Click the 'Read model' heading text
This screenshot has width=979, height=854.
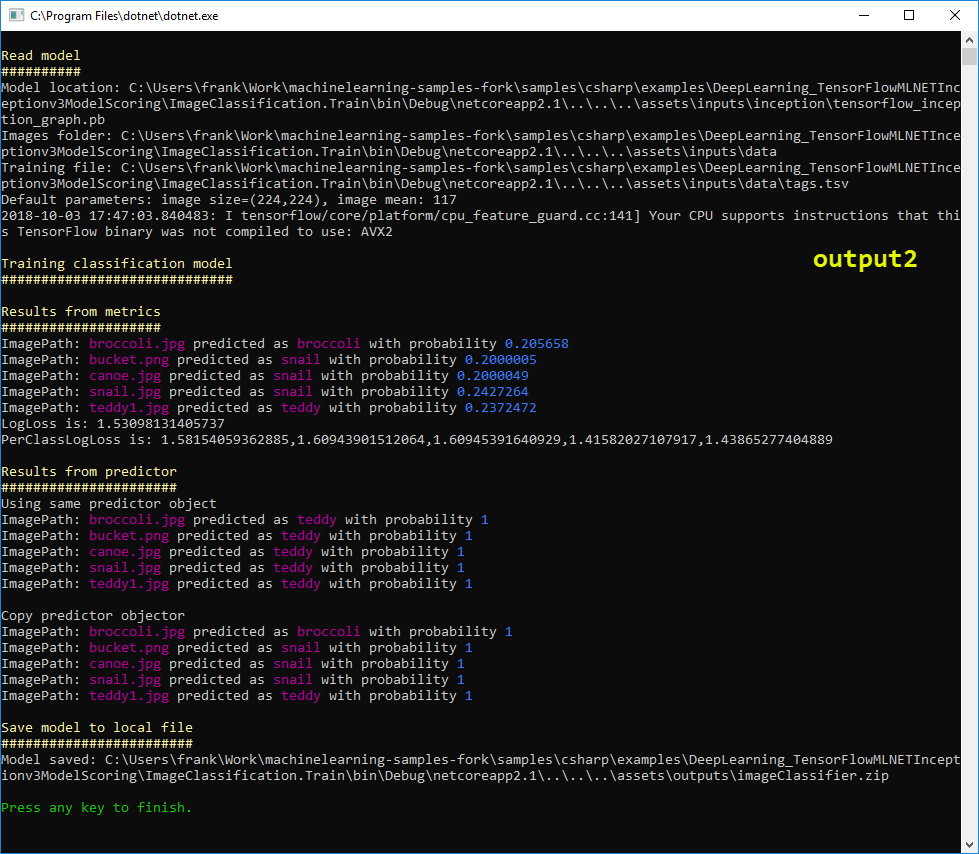point(41,56)
